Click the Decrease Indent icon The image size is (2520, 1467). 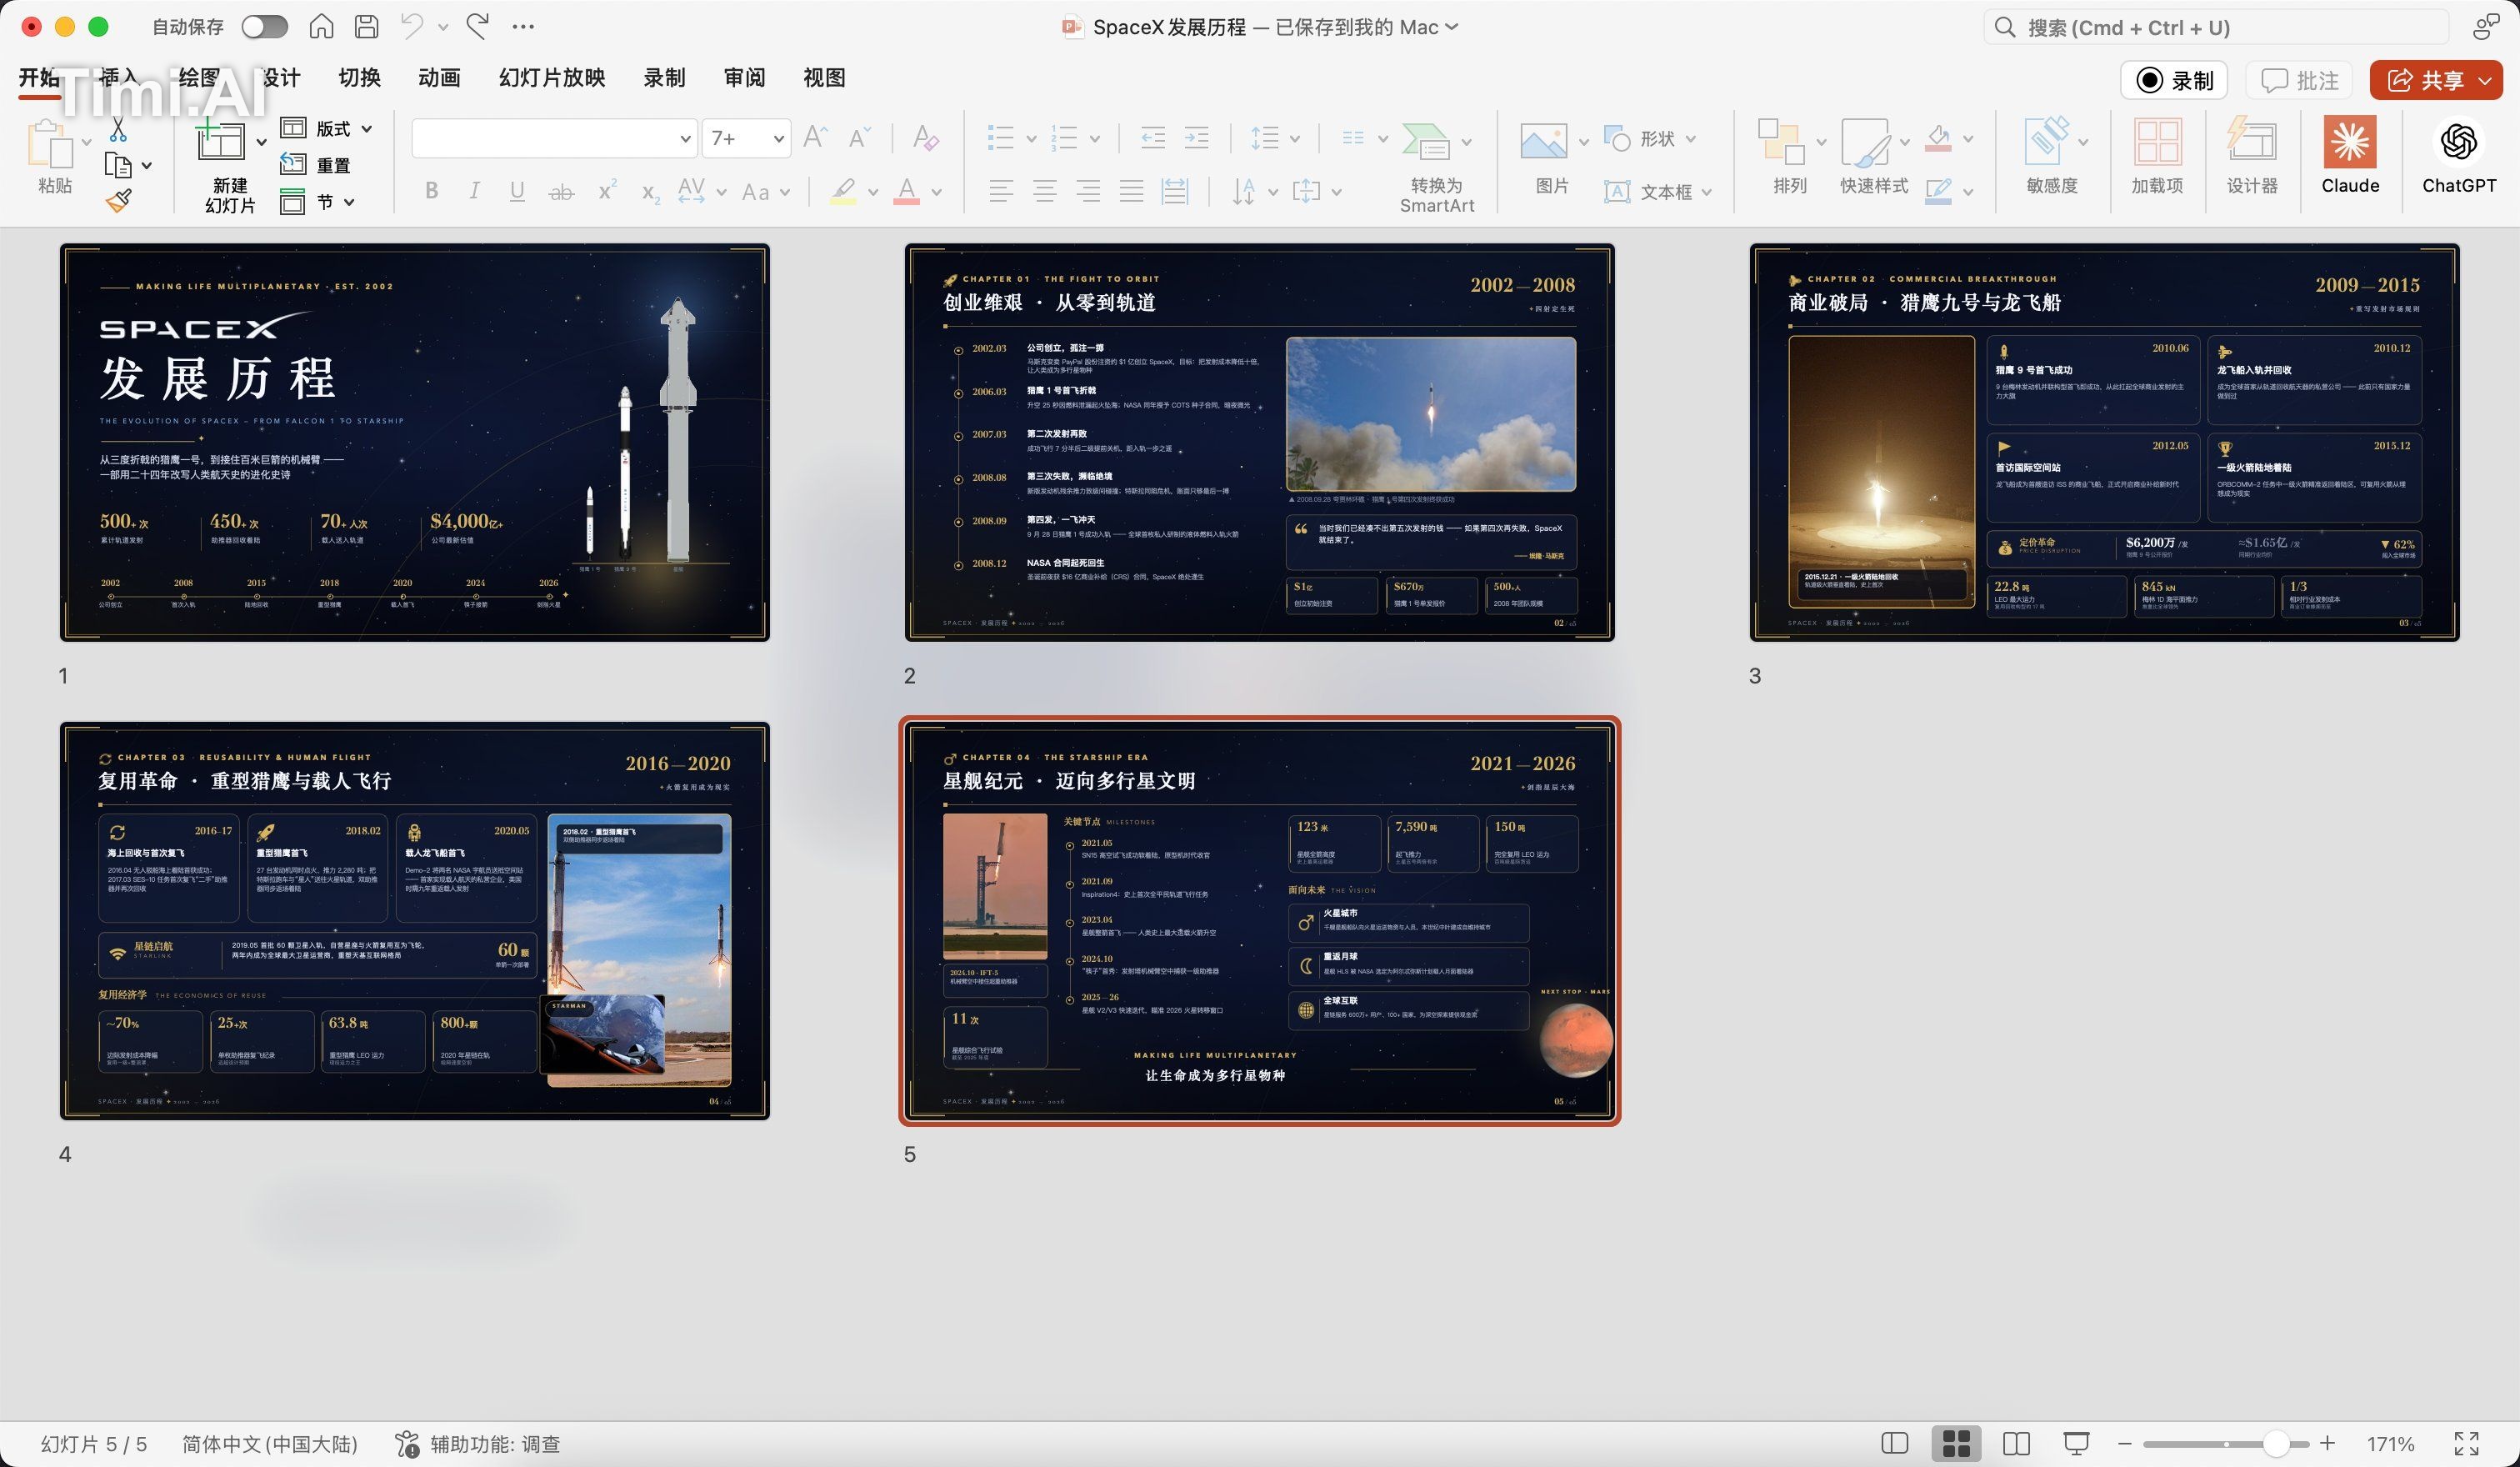[x=1153, y=138]
